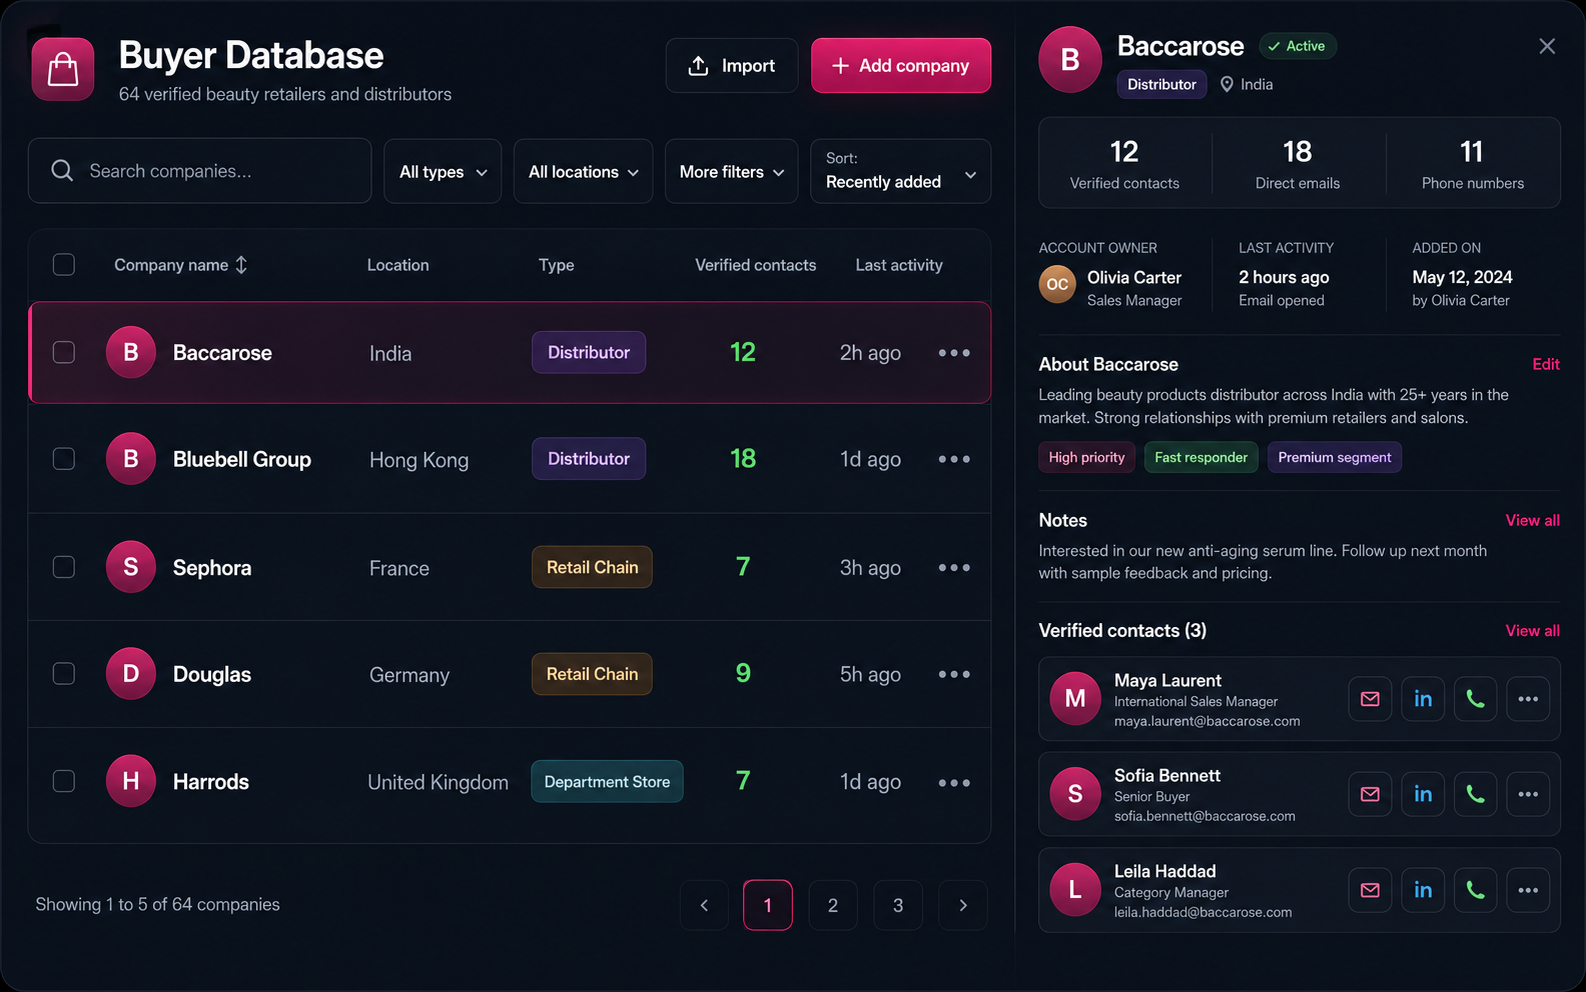Click the OC account owner avatar
Viewport: 1586px width, 992px height.
[x=1057, y=284]
